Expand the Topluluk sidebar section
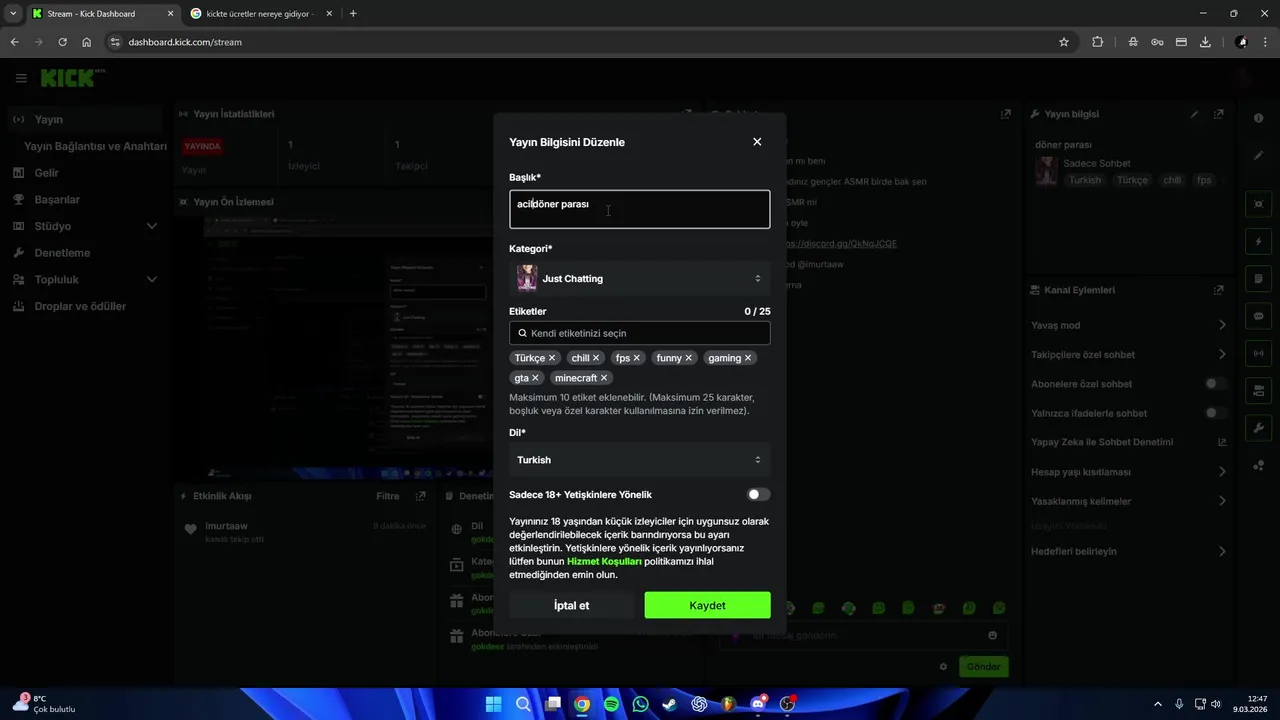 coord(85,279)
